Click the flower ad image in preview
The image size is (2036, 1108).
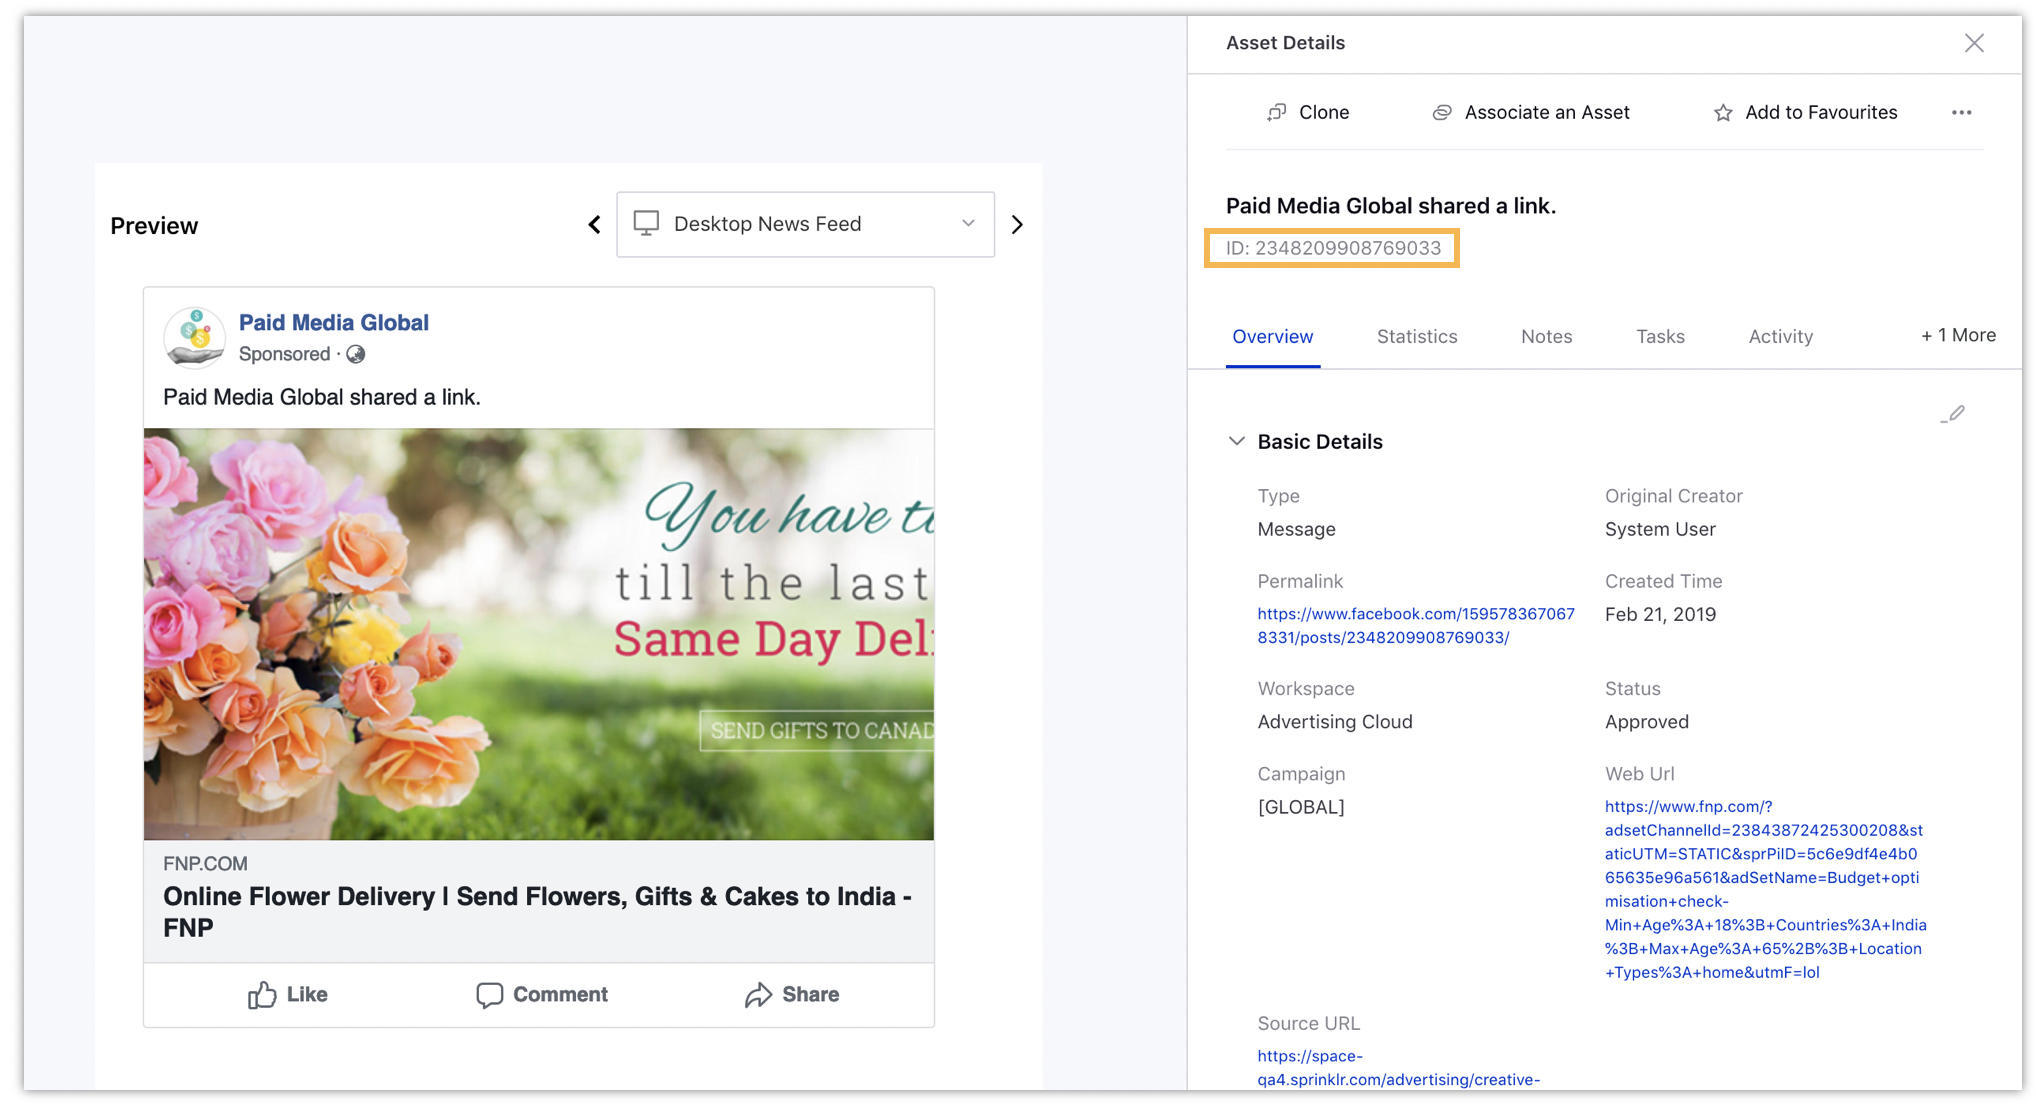(x=538, y=634)
